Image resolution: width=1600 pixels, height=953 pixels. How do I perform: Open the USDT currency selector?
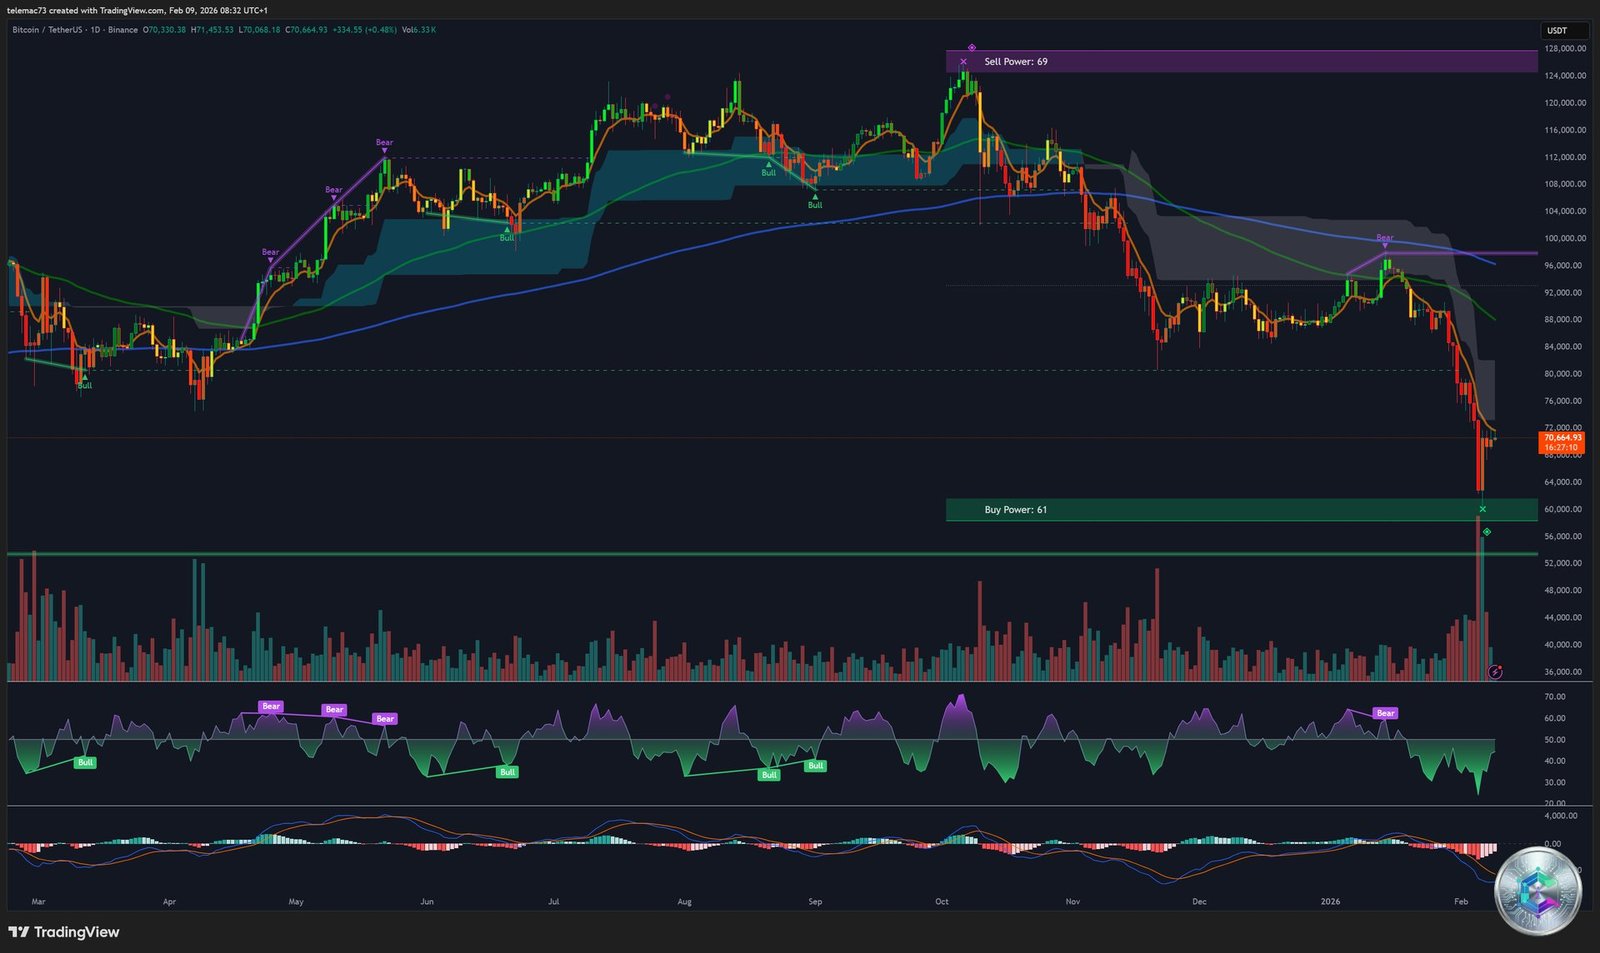coord(1557,30)
